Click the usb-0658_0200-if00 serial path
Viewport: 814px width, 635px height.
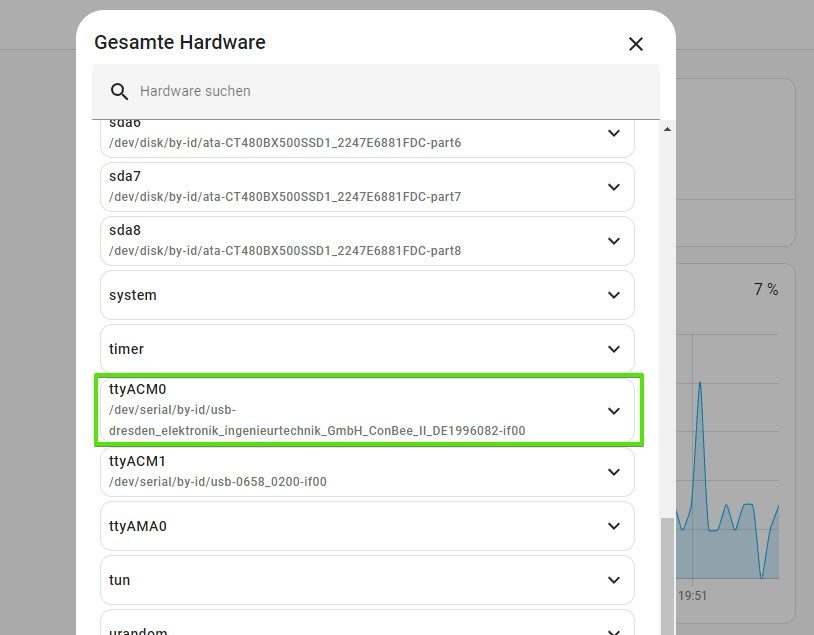(218, 482)
